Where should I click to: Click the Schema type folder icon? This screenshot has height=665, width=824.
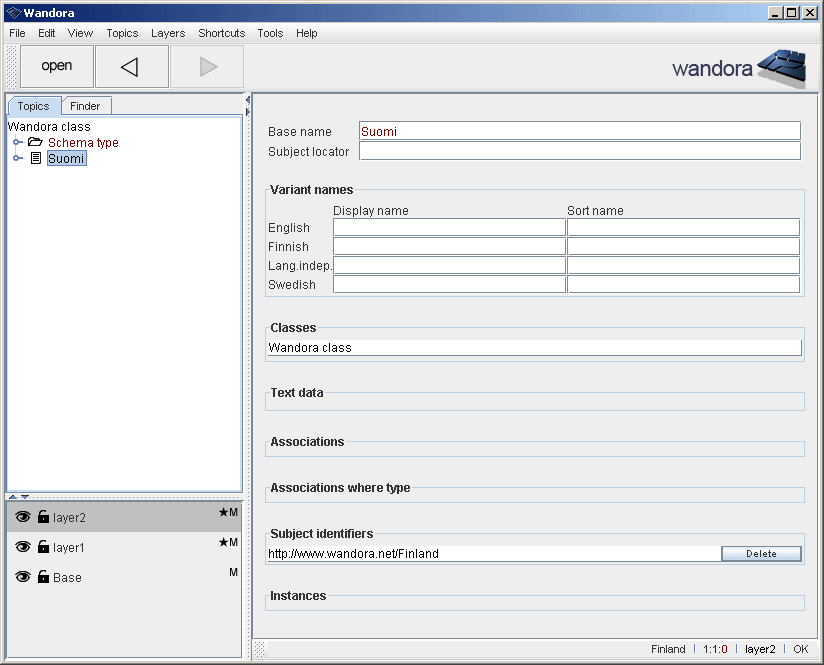[35, 142]
